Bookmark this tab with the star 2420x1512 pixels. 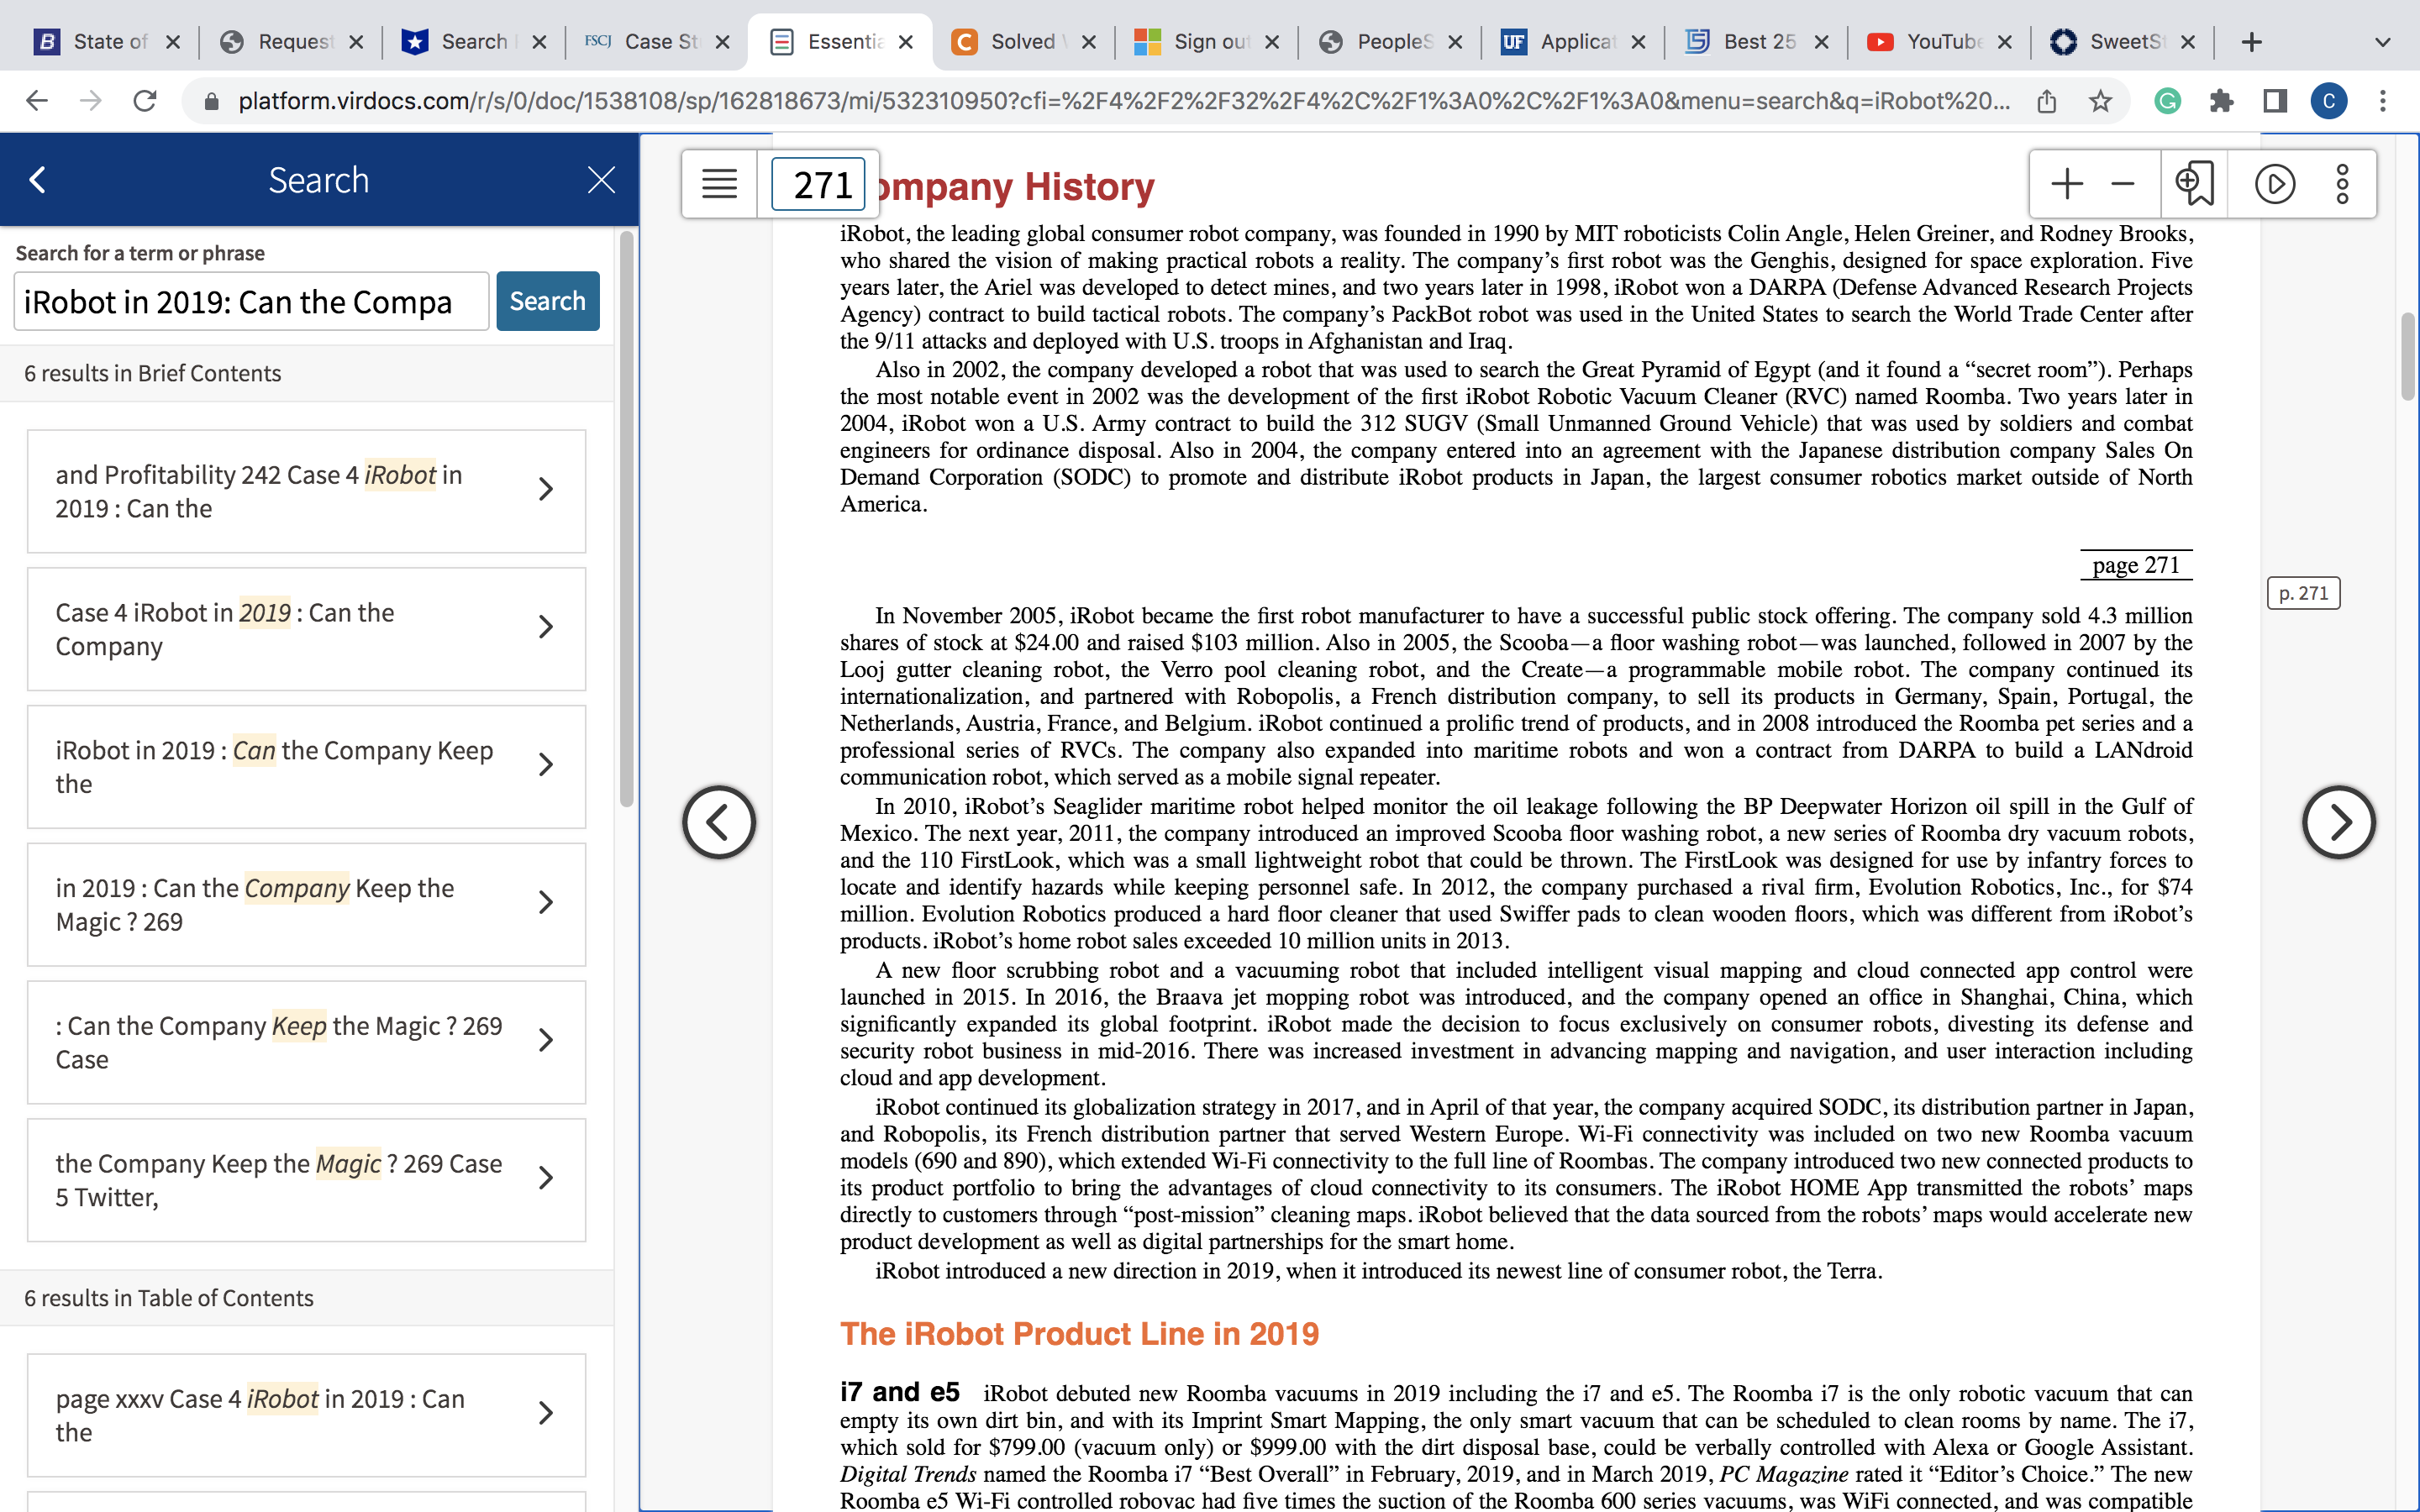(2100, 101)
